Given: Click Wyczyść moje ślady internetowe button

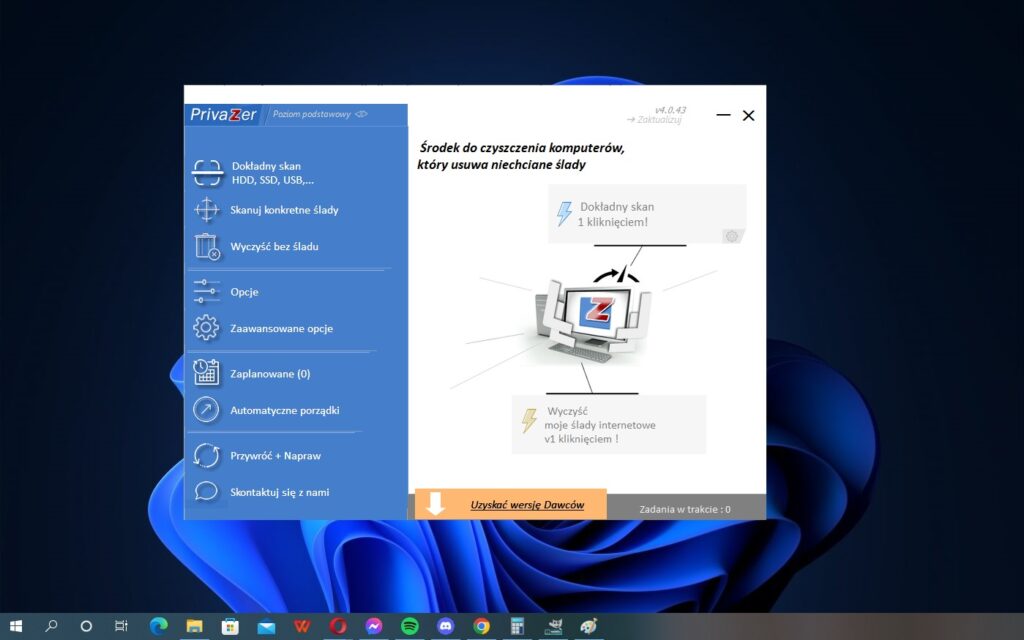Looking at the screenshot, I should click(x=609, y=424).
